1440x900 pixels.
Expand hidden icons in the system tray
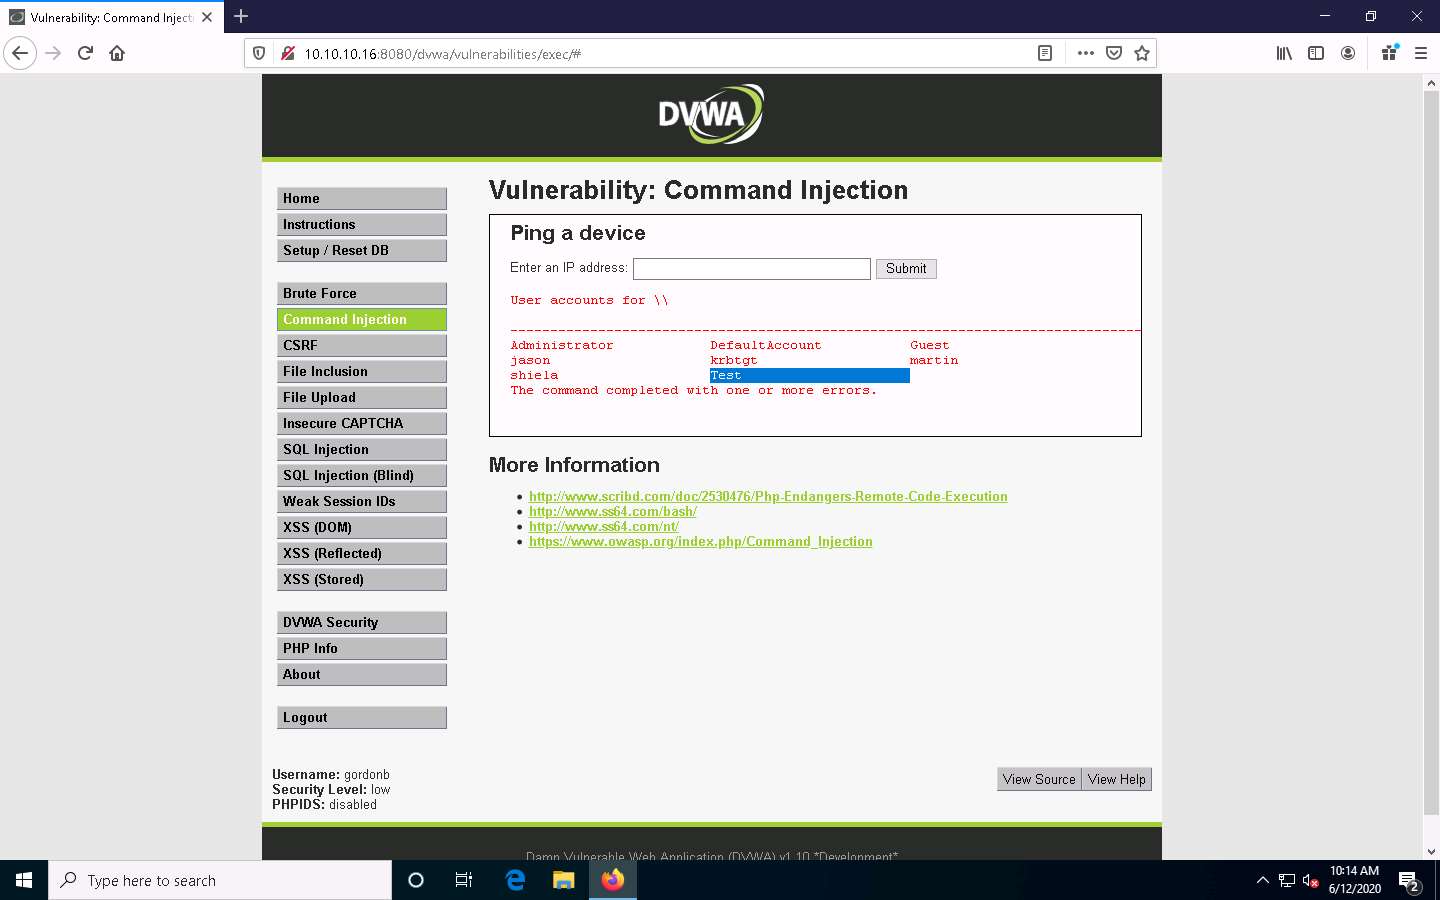1263,880
